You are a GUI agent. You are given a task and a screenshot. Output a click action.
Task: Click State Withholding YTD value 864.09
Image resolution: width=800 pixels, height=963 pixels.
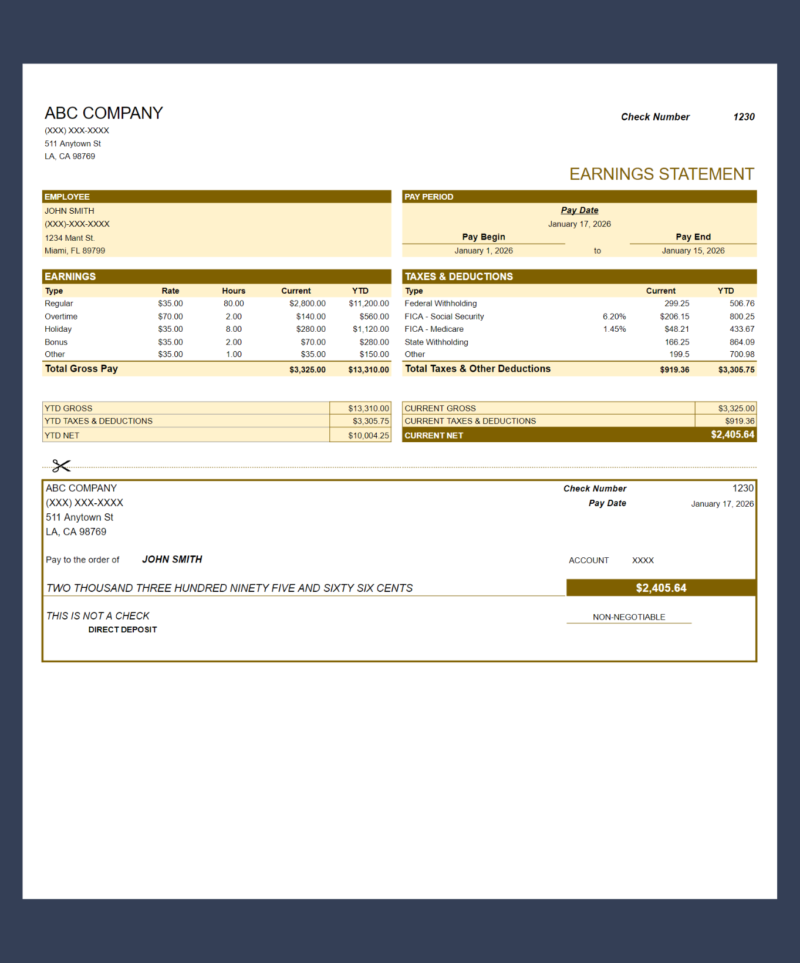(x=742, y=342)
